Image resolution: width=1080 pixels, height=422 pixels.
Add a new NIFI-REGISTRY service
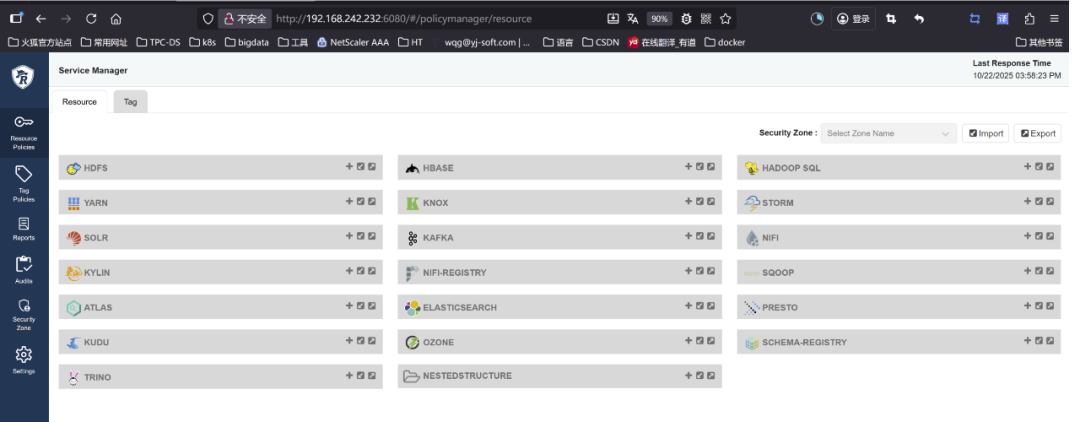[688, 271]
